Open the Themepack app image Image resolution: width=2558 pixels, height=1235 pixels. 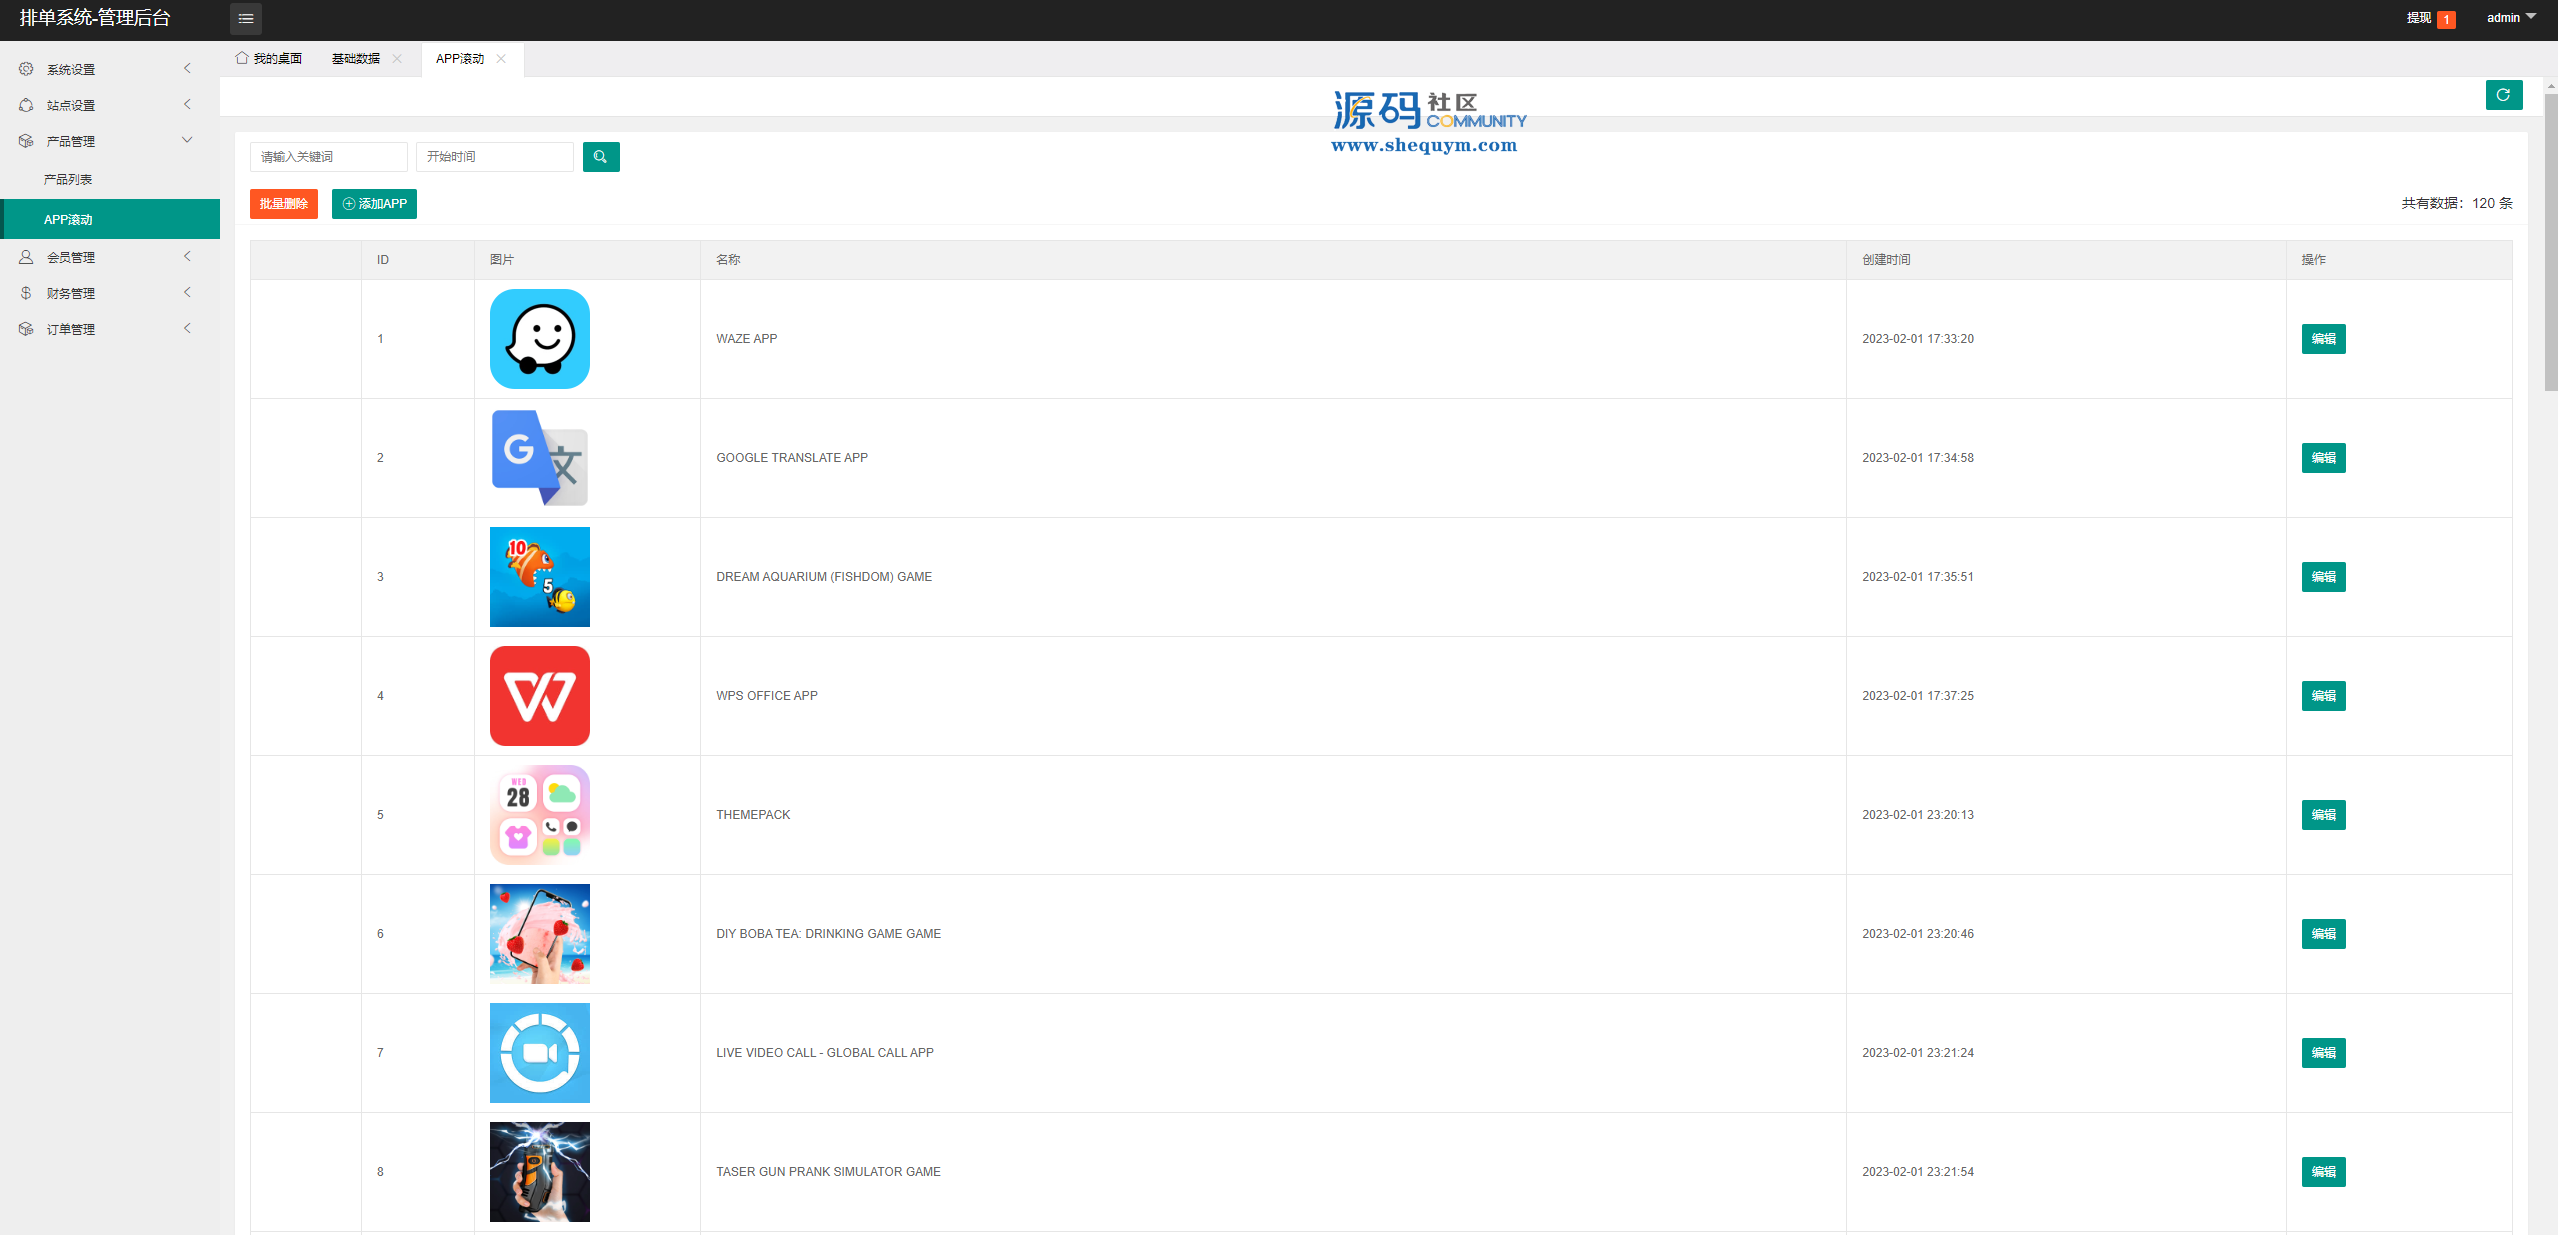click(x=540, y=815)
